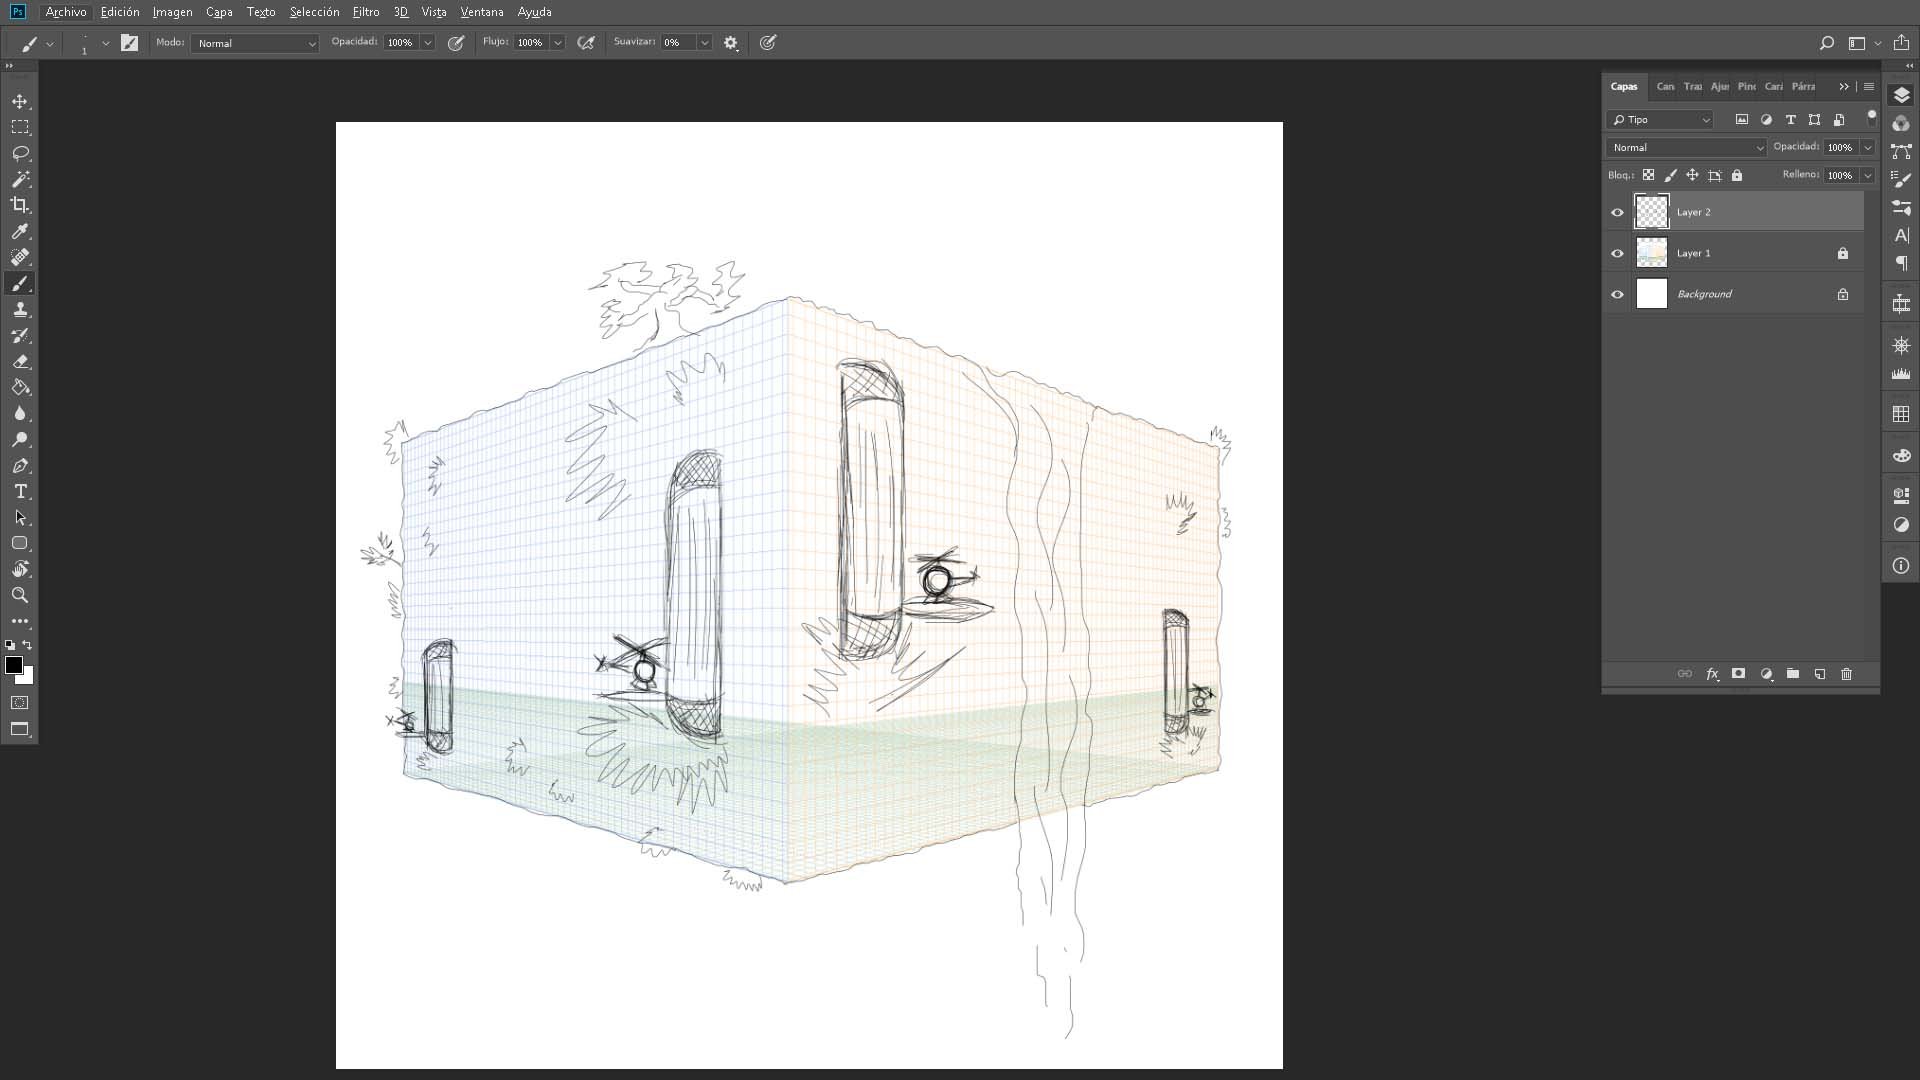Toggle lock position
This screenshot has width=1920, height=1080.
(x=1692, y=175)
